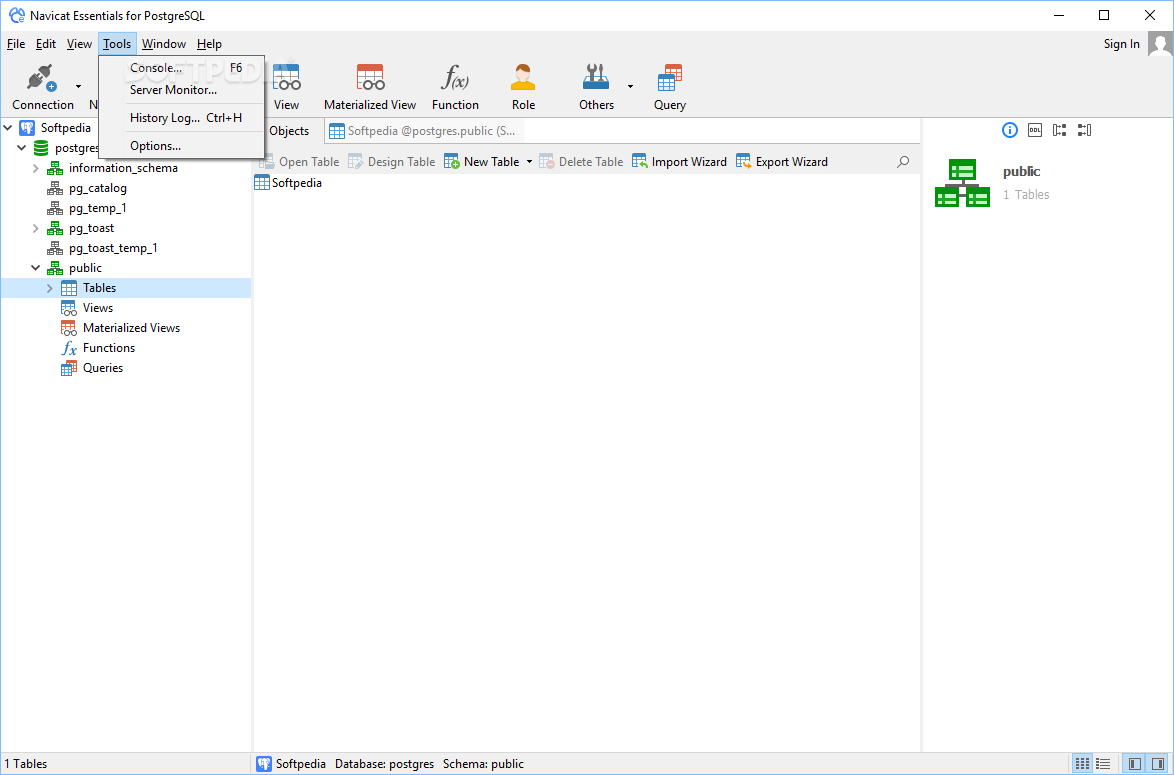Viewport: 1174px width, 775px height.
Task: Switch to the Objects tab
Action: point(288,131)
